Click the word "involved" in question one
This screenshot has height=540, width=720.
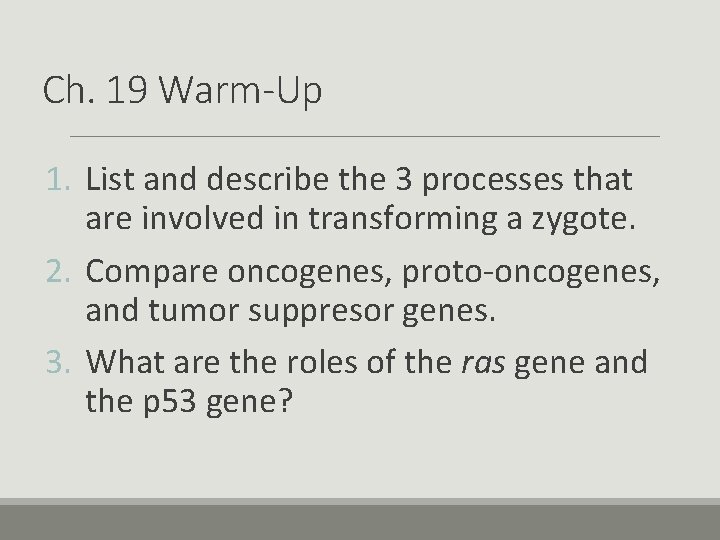[x=202, y=218]
